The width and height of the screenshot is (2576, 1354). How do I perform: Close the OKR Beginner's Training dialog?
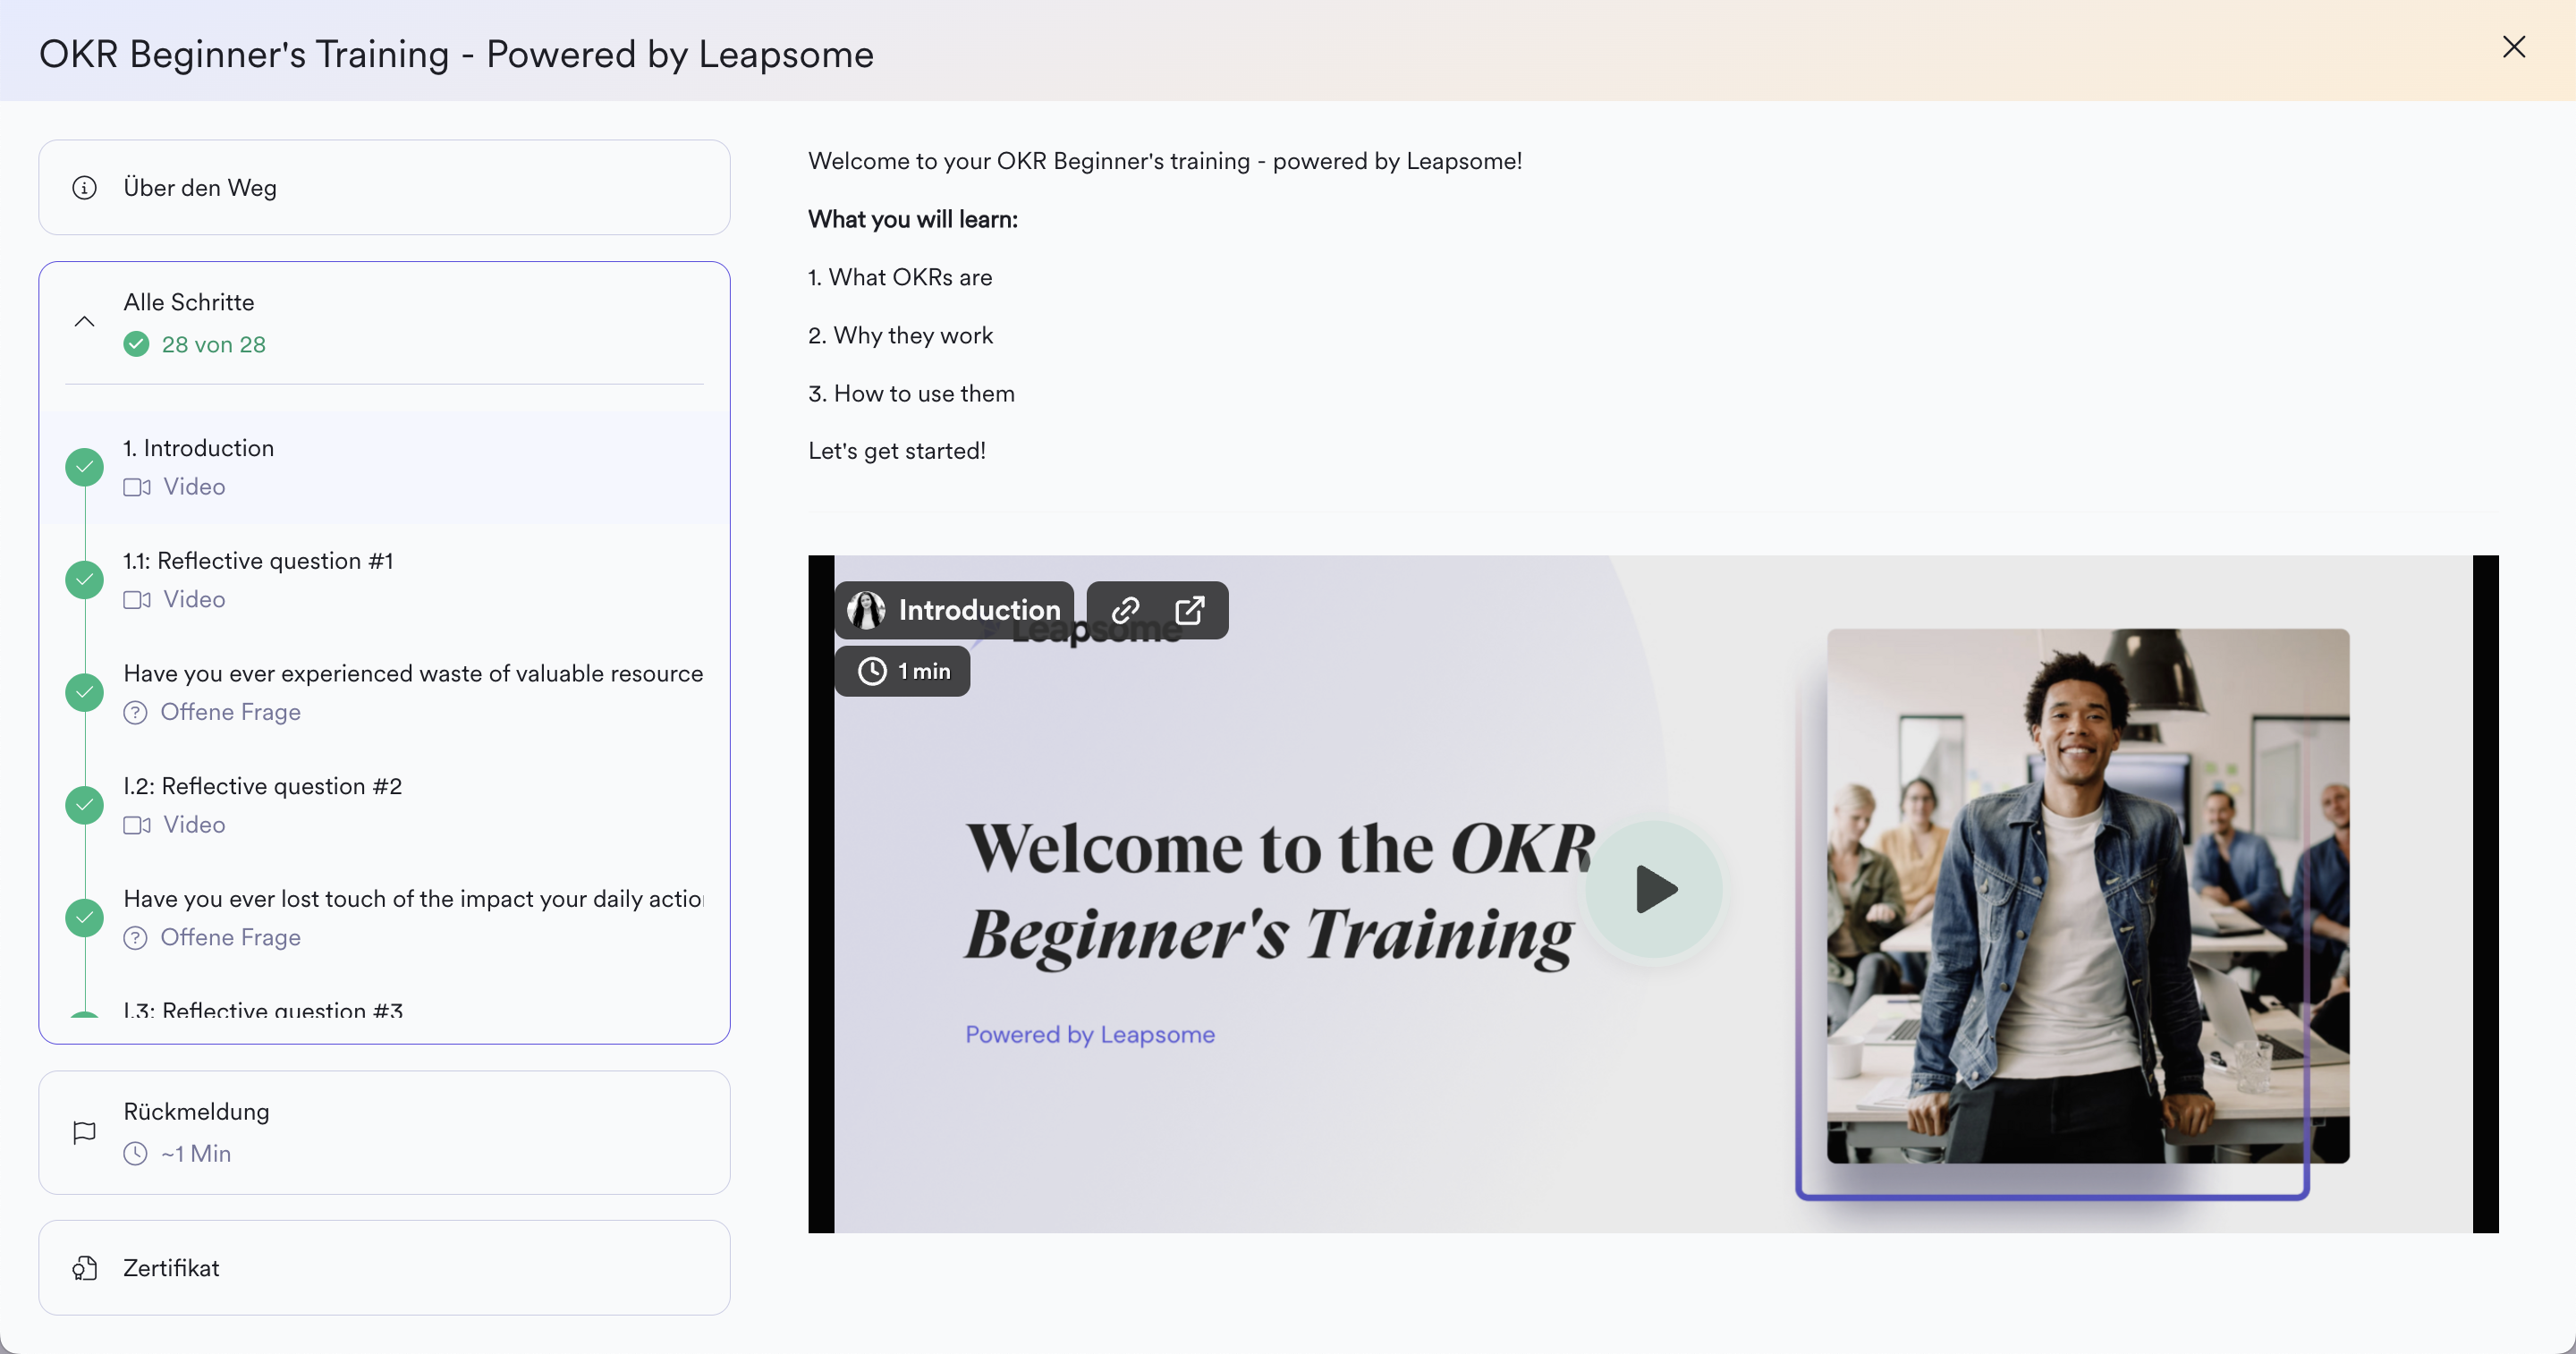pyautogui.click(x=2513, y=47)
